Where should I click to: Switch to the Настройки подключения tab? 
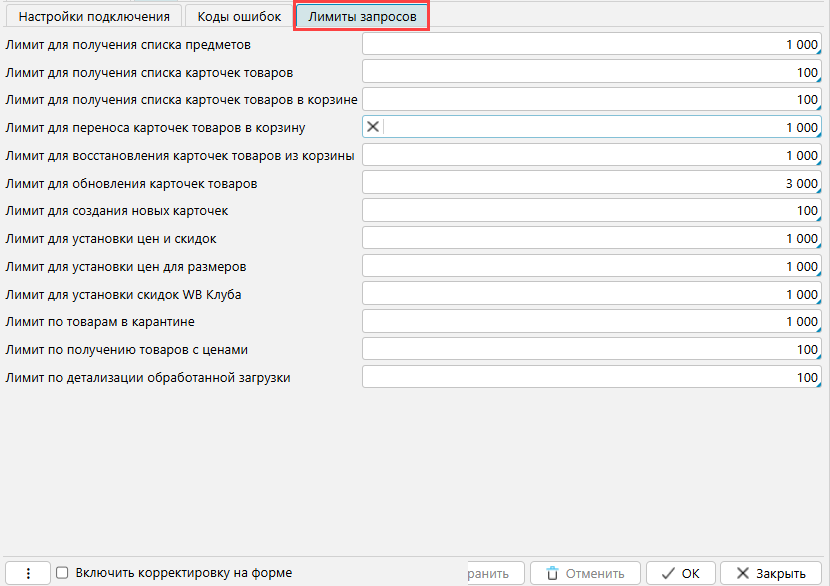[x=94, y=16]
